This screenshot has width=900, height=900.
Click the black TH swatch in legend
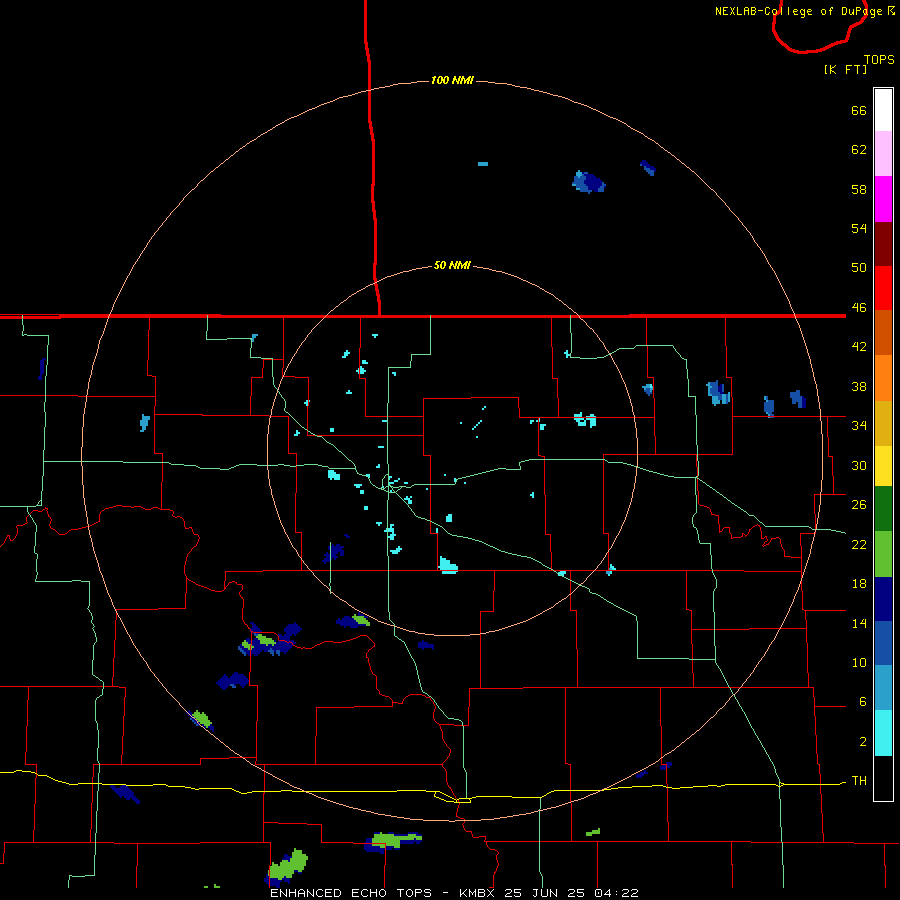(883, 778)
